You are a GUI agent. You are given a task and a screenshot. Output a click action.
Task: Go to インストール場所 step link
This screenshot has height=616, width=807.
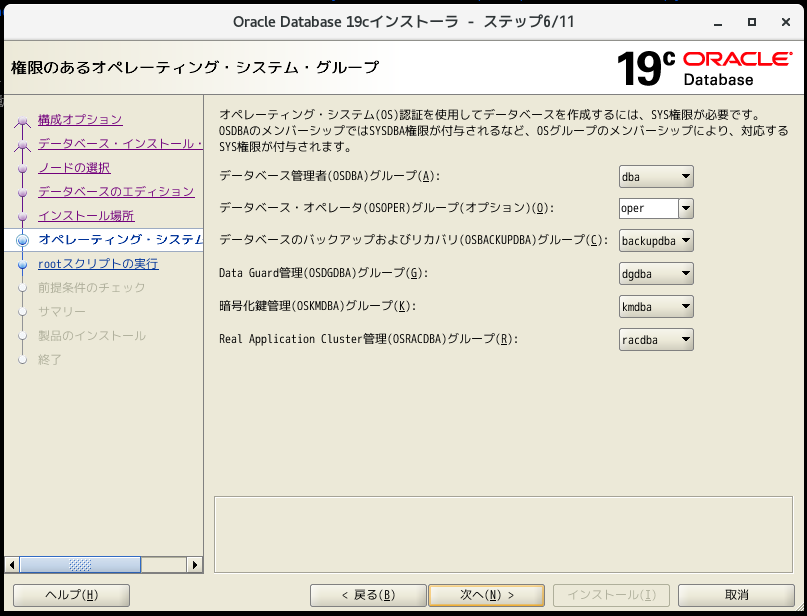86,216
